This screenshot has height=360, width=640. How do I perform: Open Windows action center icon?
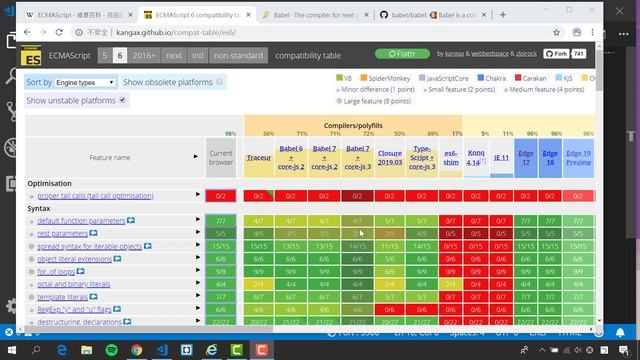click(x=623, y=350)
